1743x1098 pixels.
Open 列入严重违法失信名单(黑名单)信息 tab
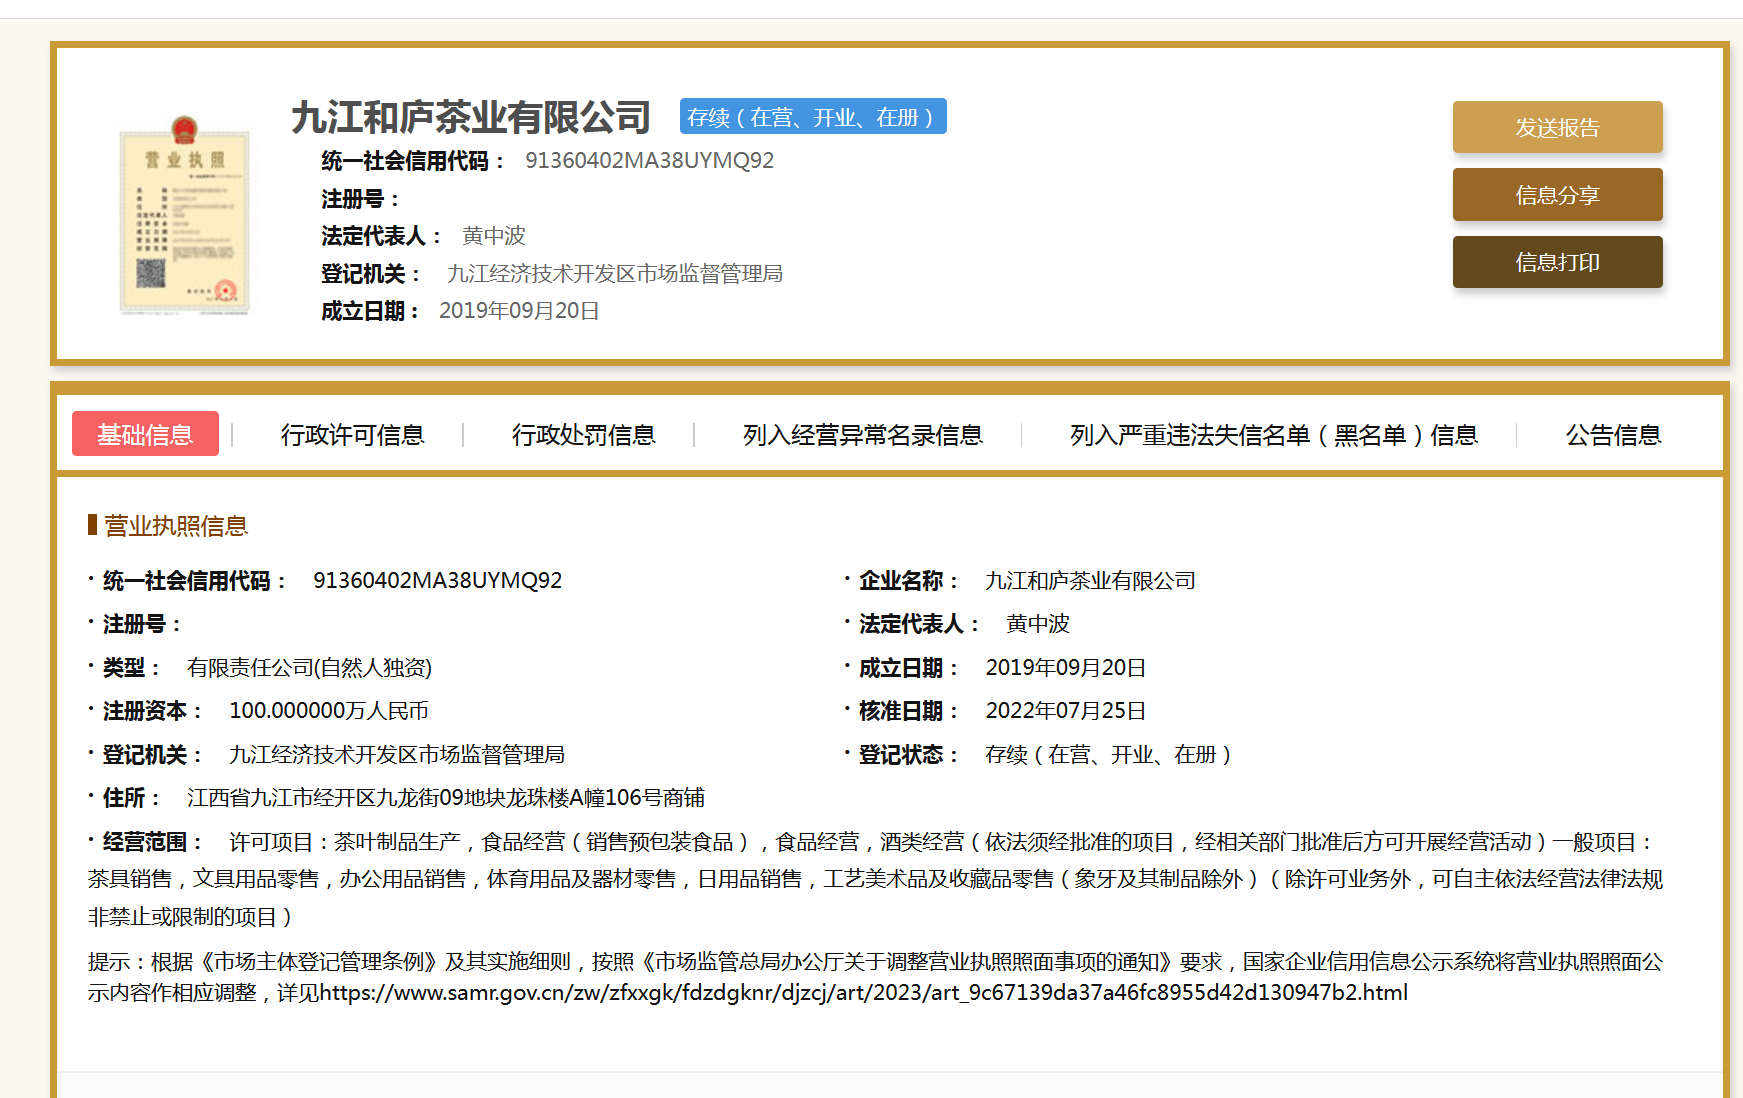[x=1273, y=435]
